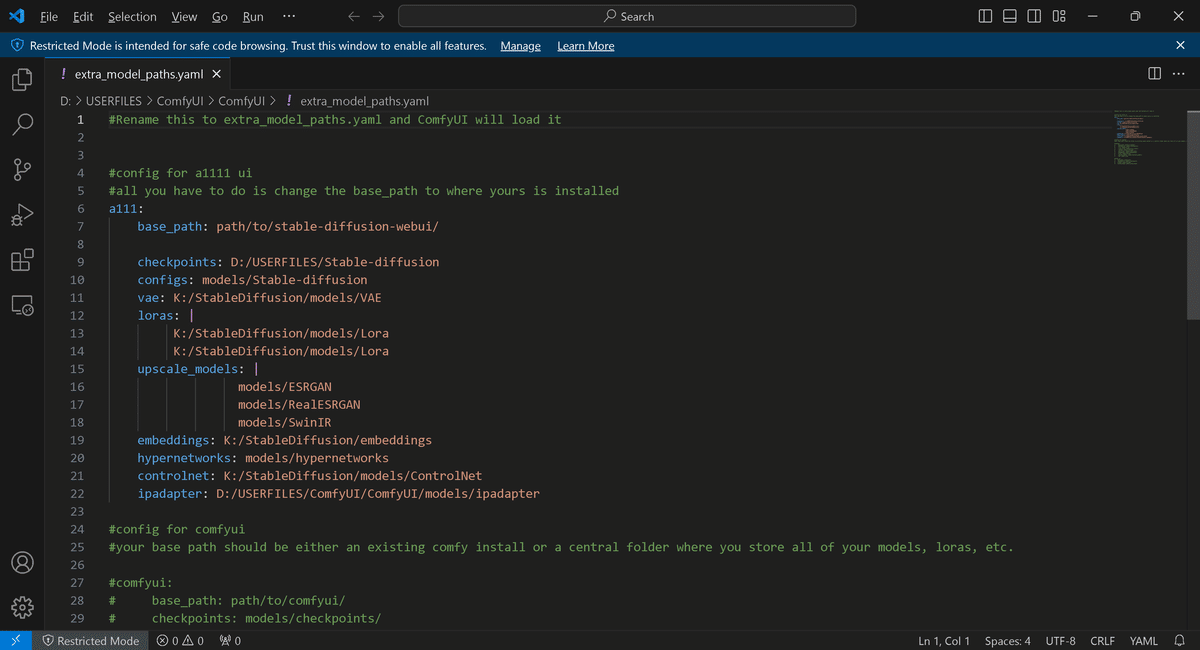Open the Extensions view
1200x650 pixels.
pos(22,259)
